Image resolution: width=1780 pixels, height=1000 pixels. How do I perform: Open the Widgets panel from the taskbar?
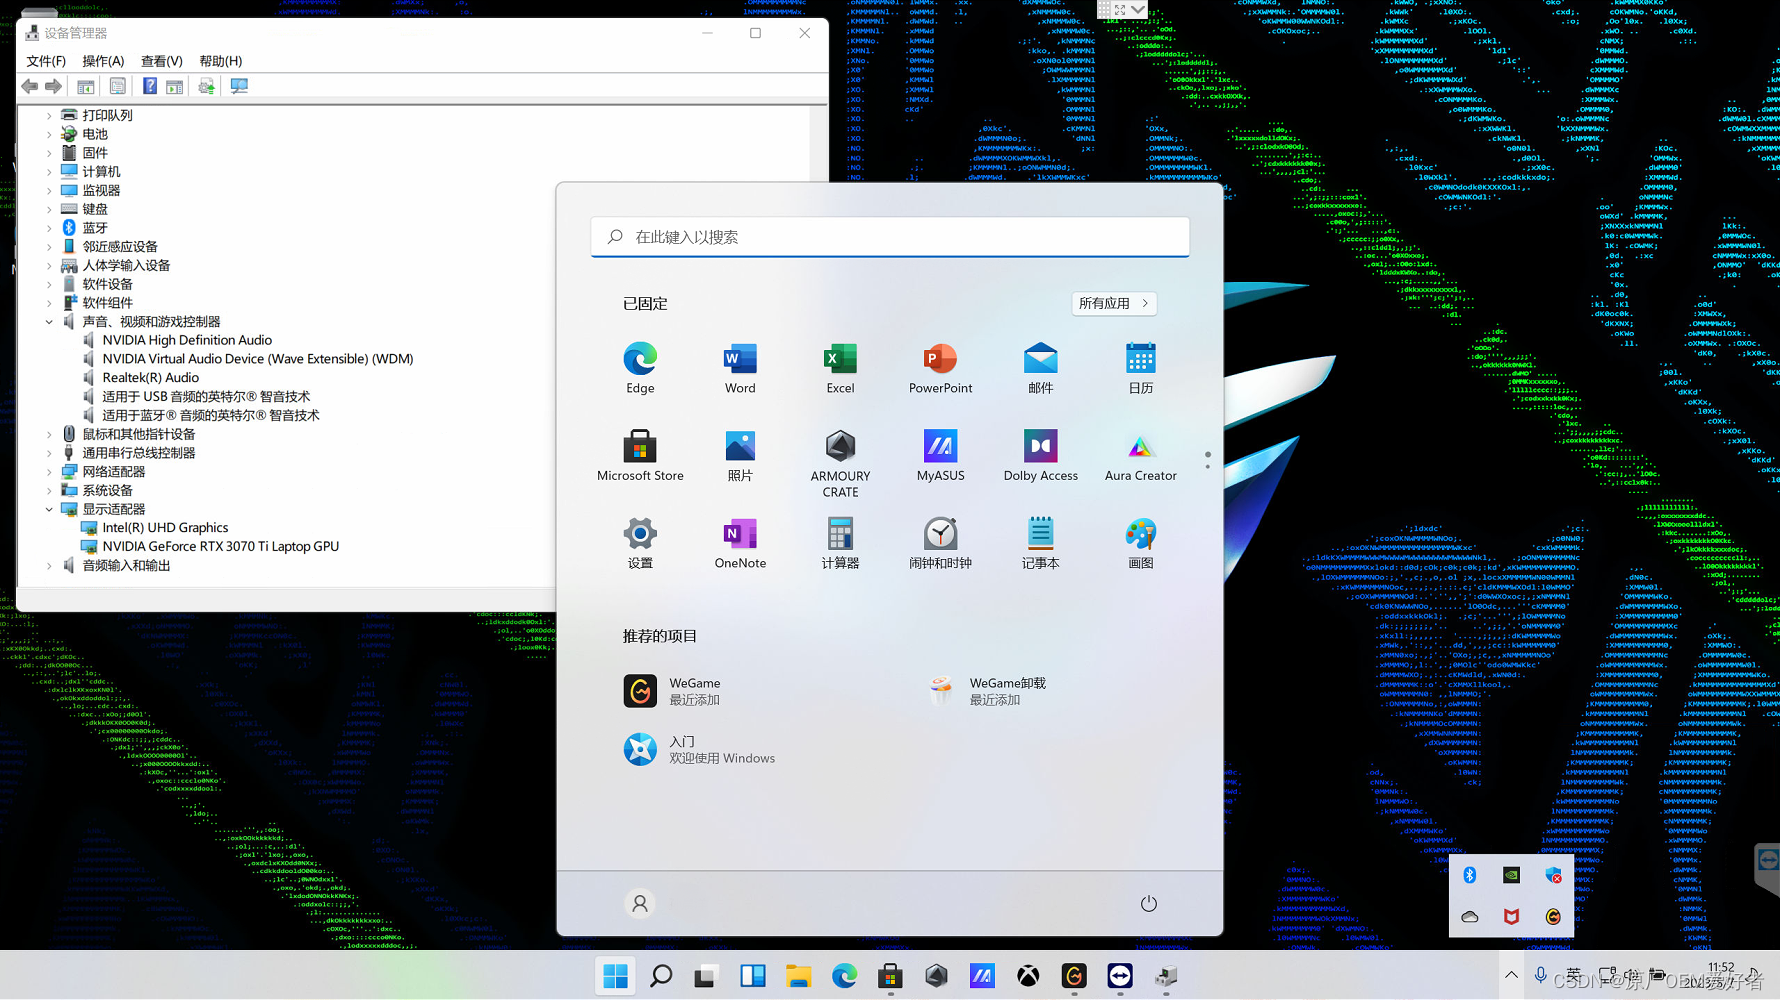coord(752,976)
